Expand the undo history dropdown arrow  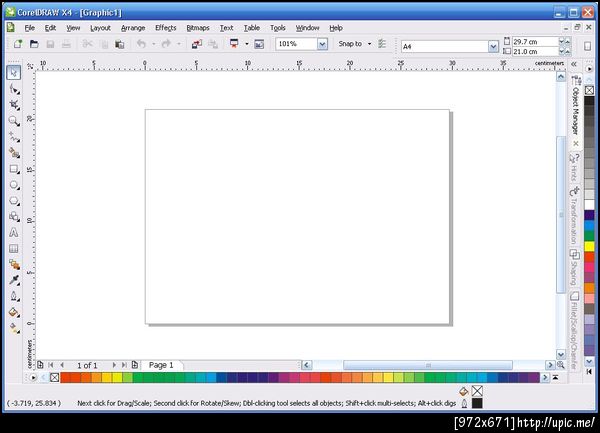[x=153, y=44]
